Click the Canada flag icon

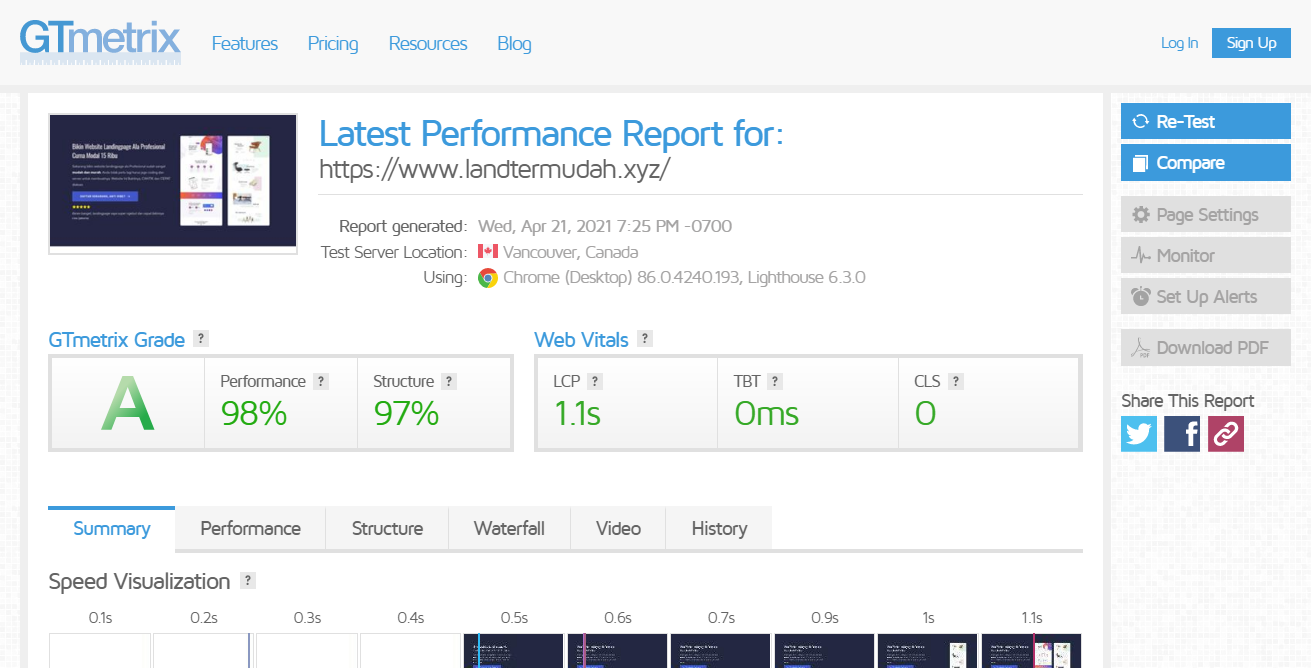[x=488, y=252]
